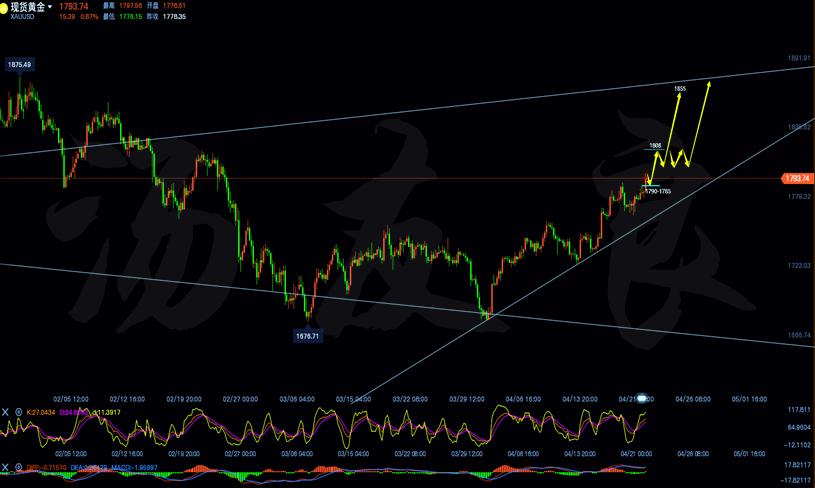Click the yellow gold symbol icon
The width and height of the screenshot is (815, 488).
(5, 8)
